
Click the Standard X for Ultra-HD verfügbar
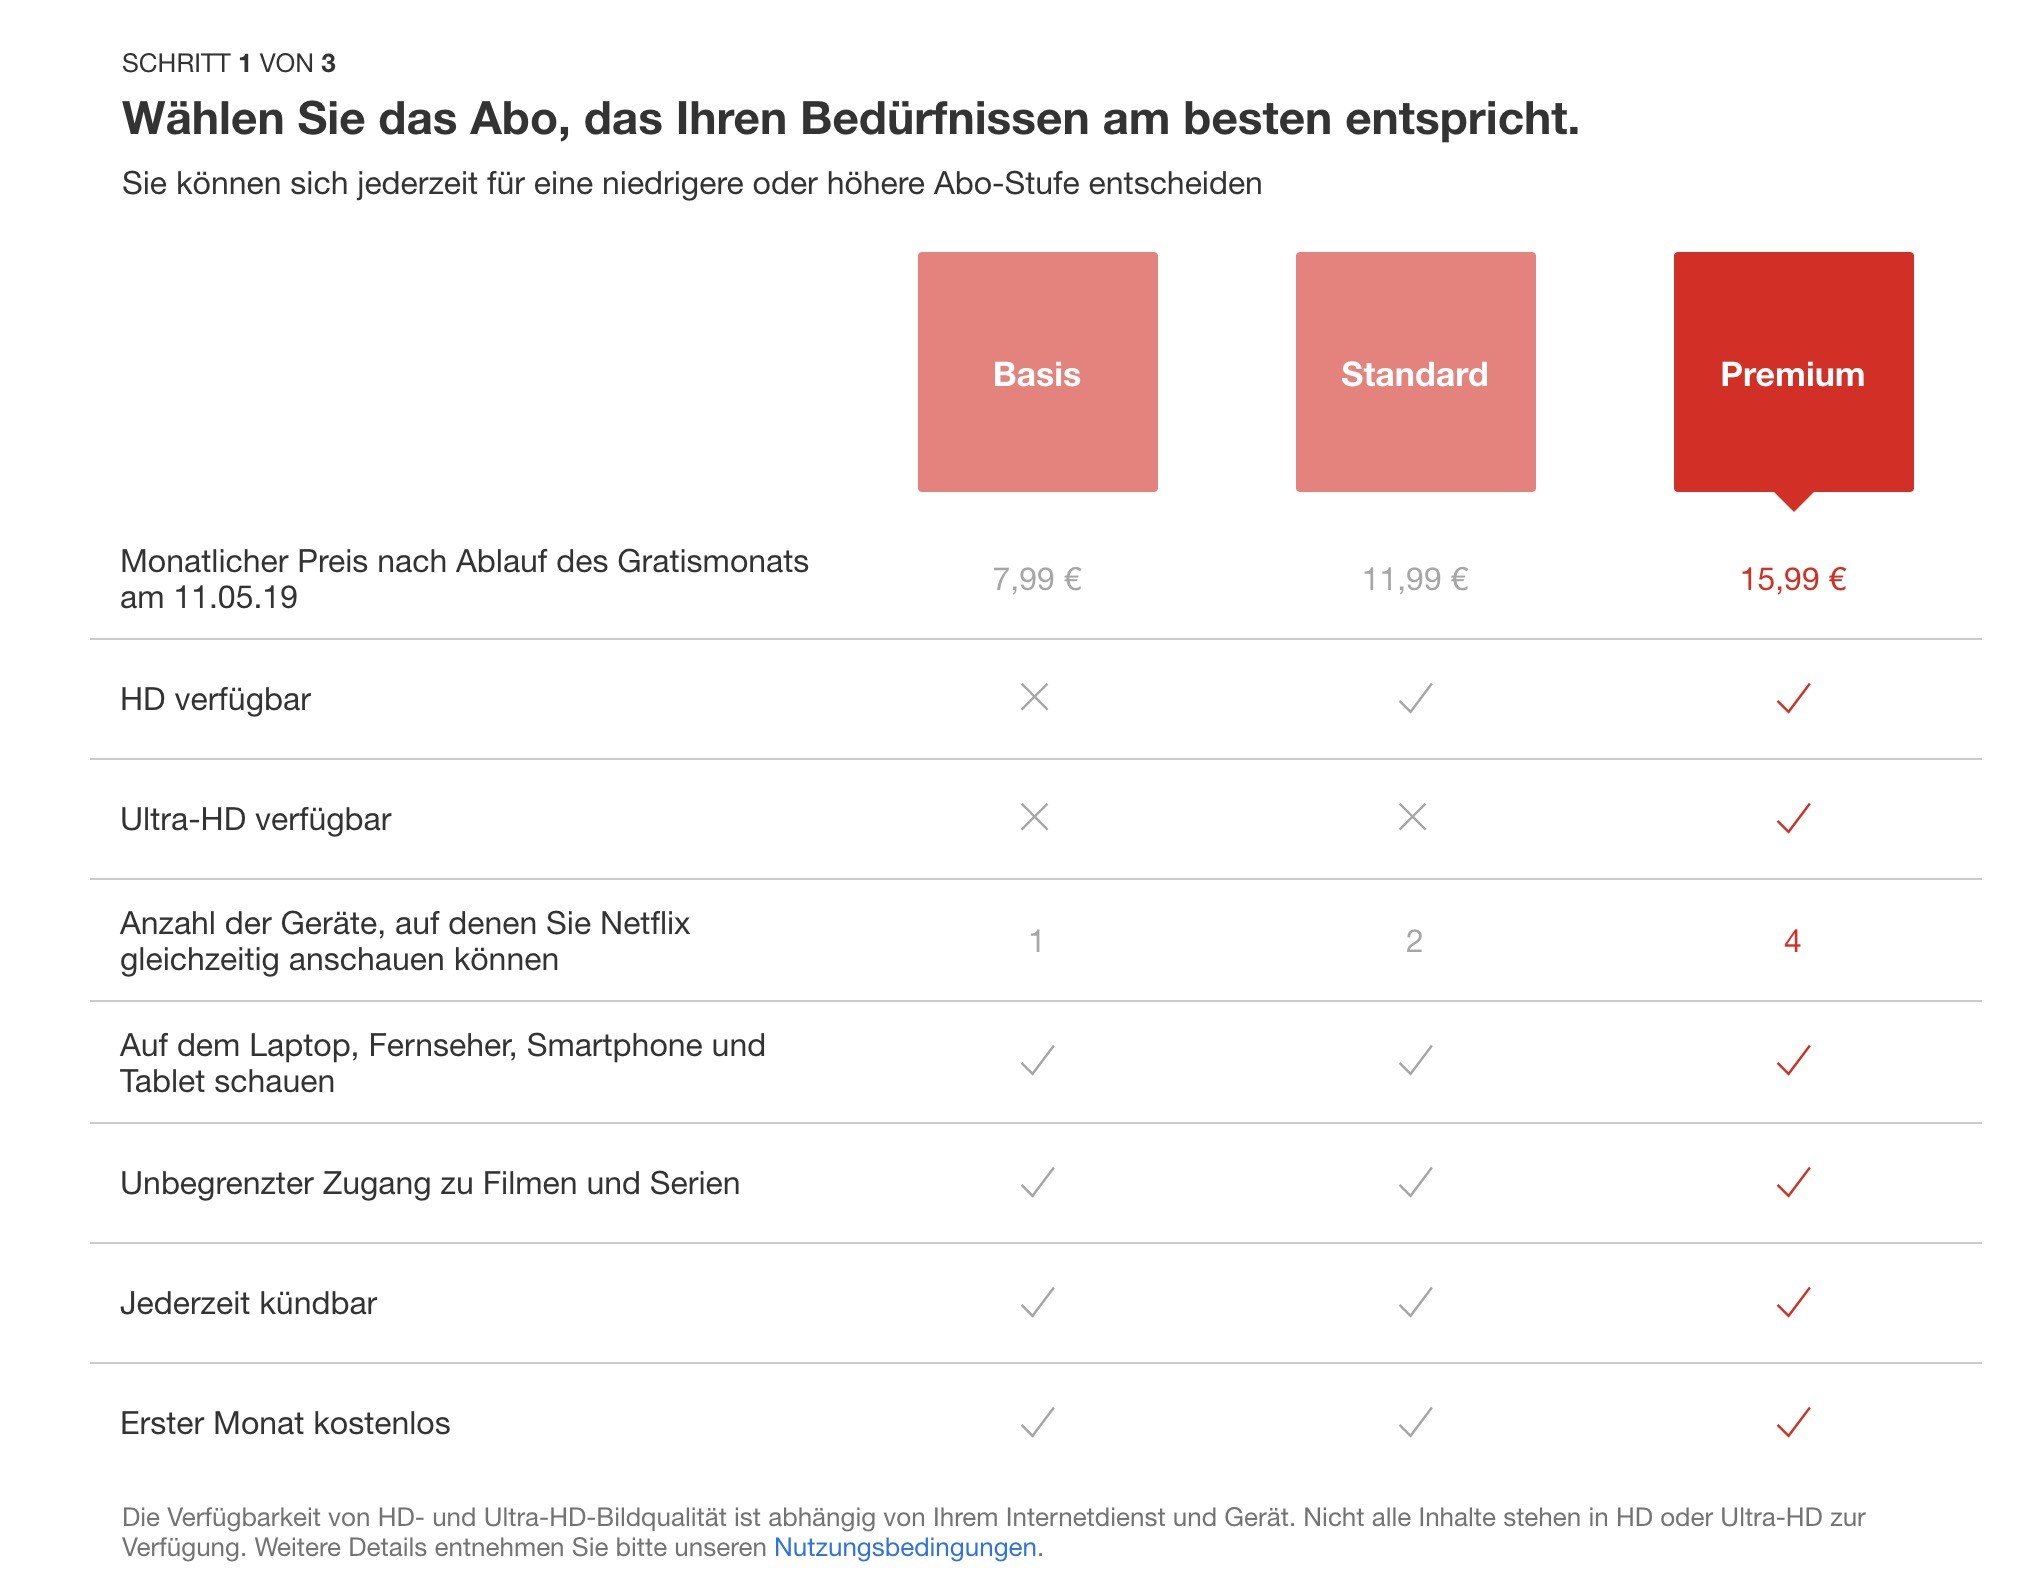[x=1413, y=817]
